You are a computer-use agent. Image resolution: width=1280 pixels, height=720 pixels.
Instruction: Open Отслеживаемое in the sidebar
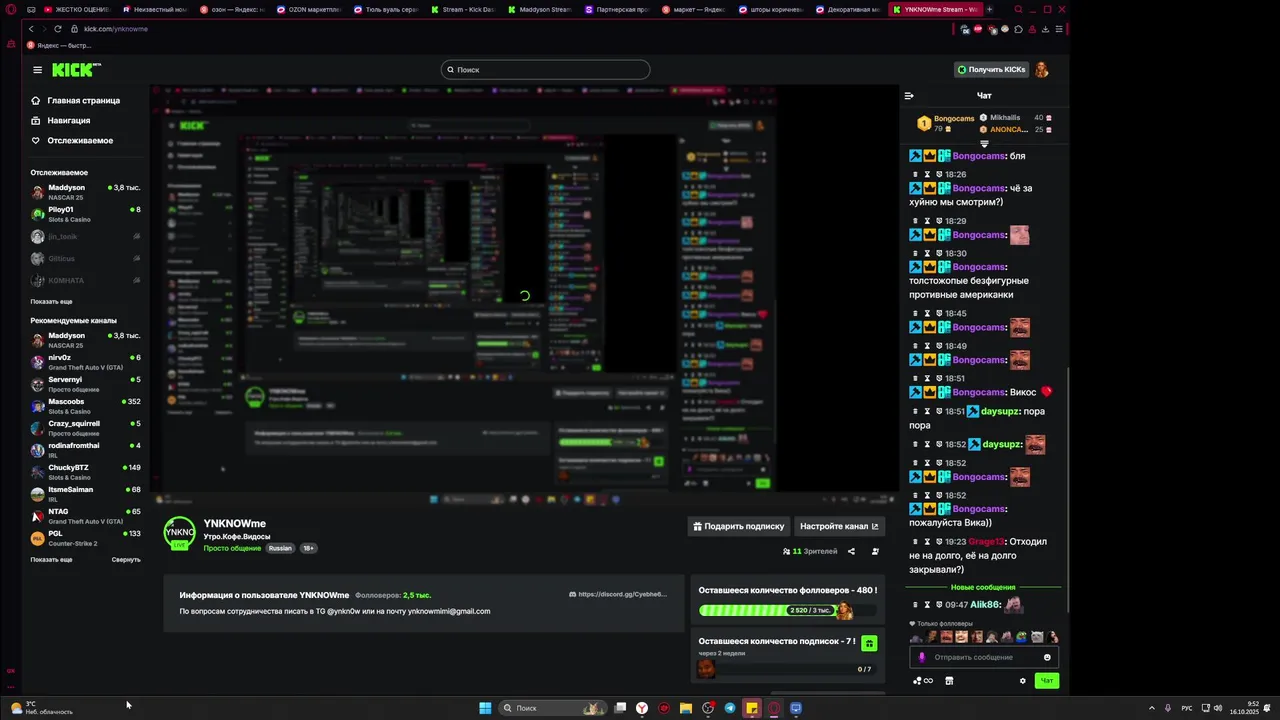tap(72, 141)
